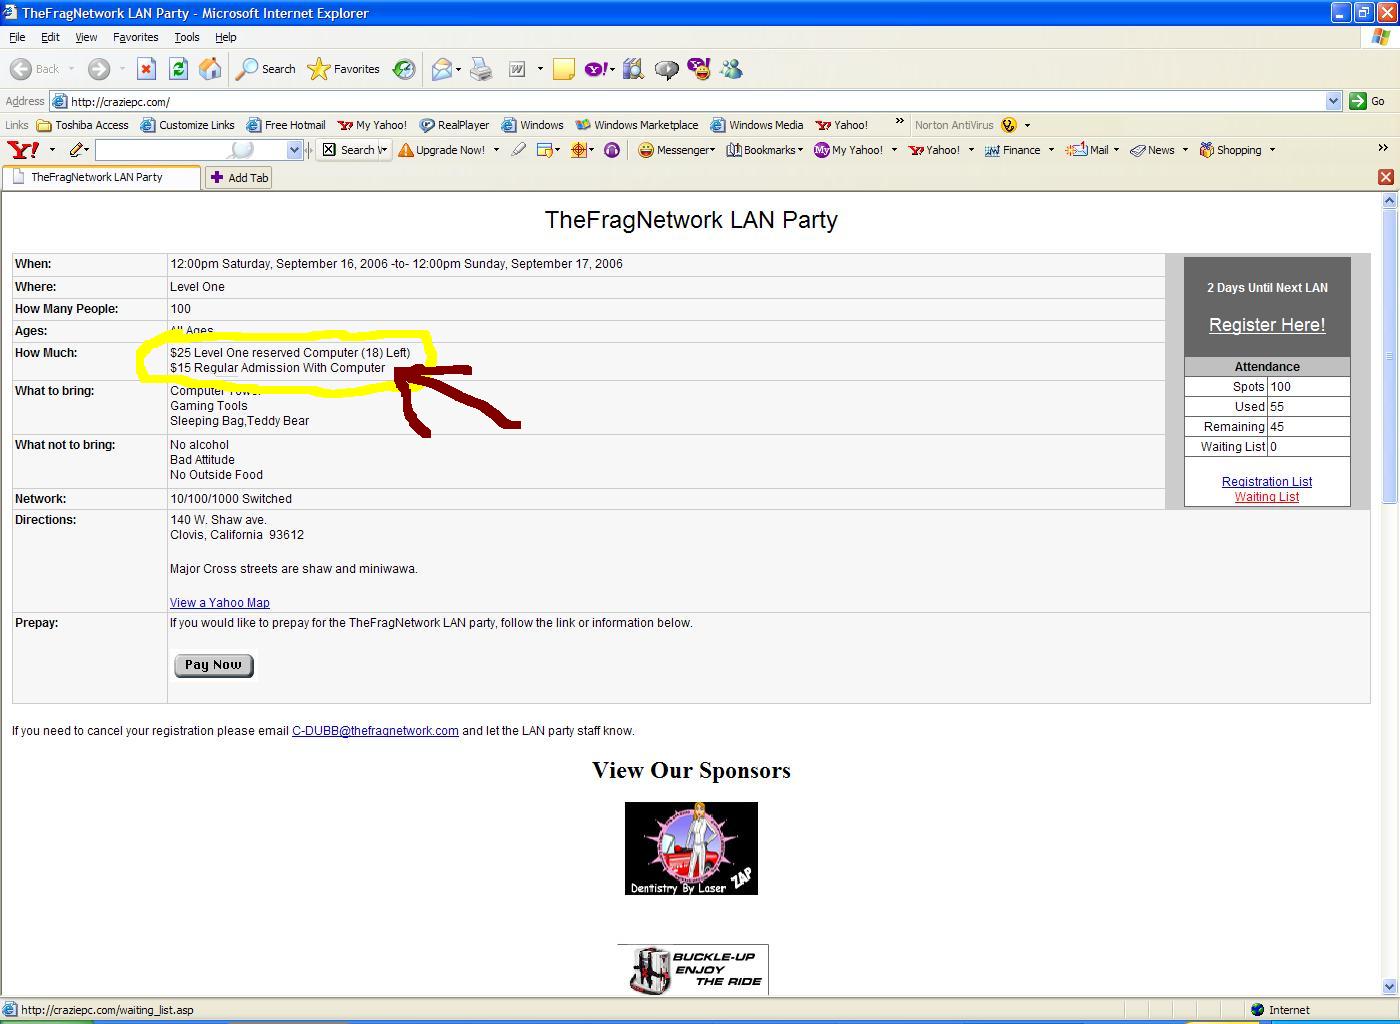The height and width of the screenshot is (1024, 1400).
Task: Open the Tools menu
Action: click(187, 37)
